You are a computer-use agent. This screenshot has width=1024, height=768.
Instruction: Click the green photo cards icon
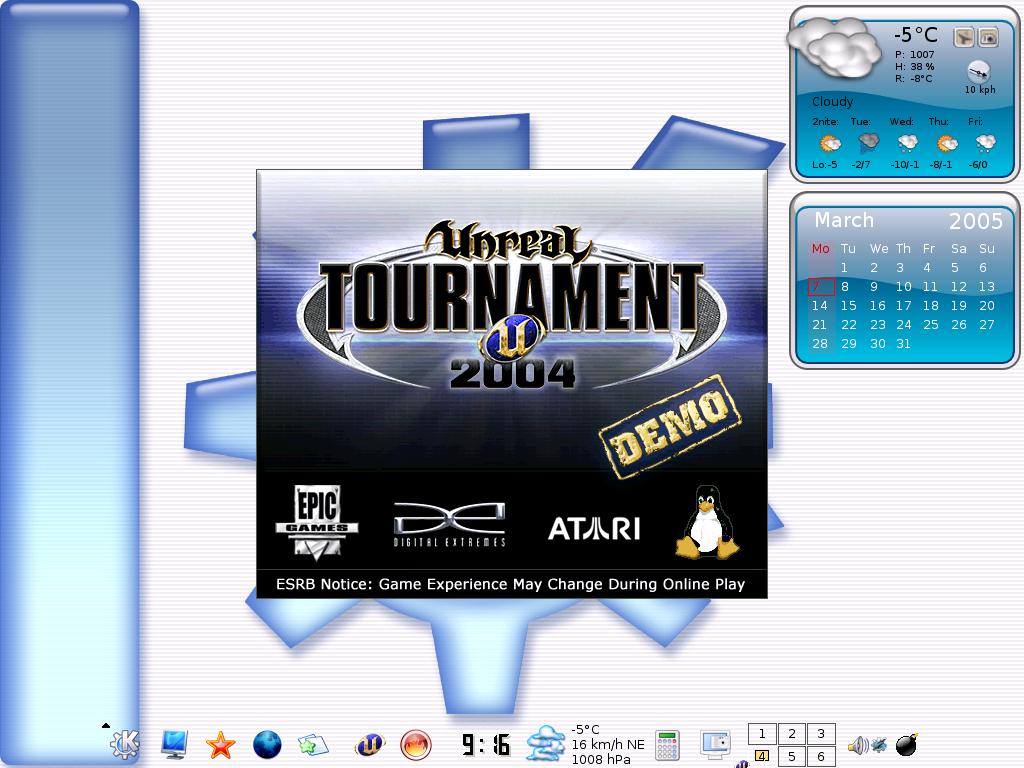click(312, 745)
